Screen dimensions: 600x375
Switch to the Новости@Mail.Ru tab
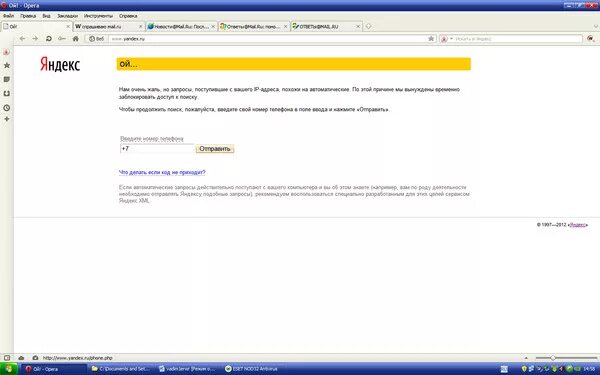181,26
